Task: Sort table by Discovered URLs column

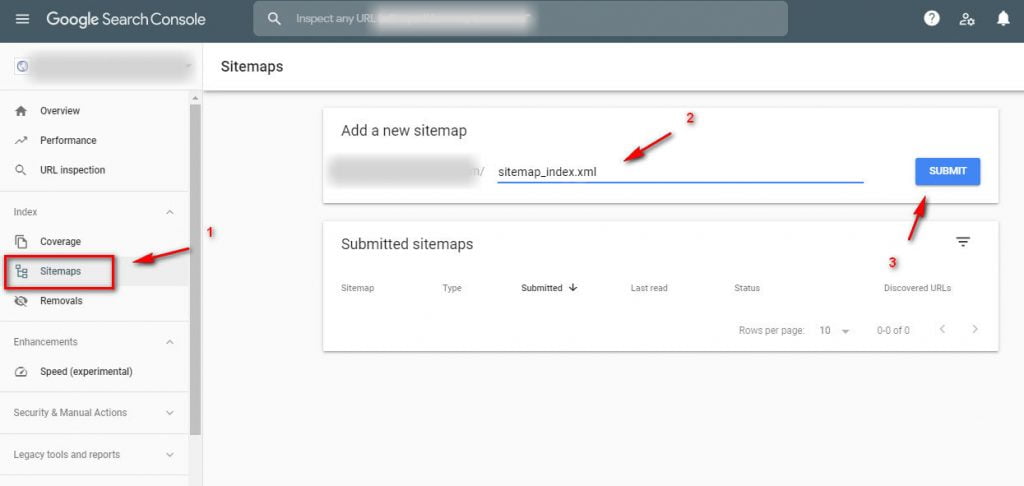Action: [917, 288]
